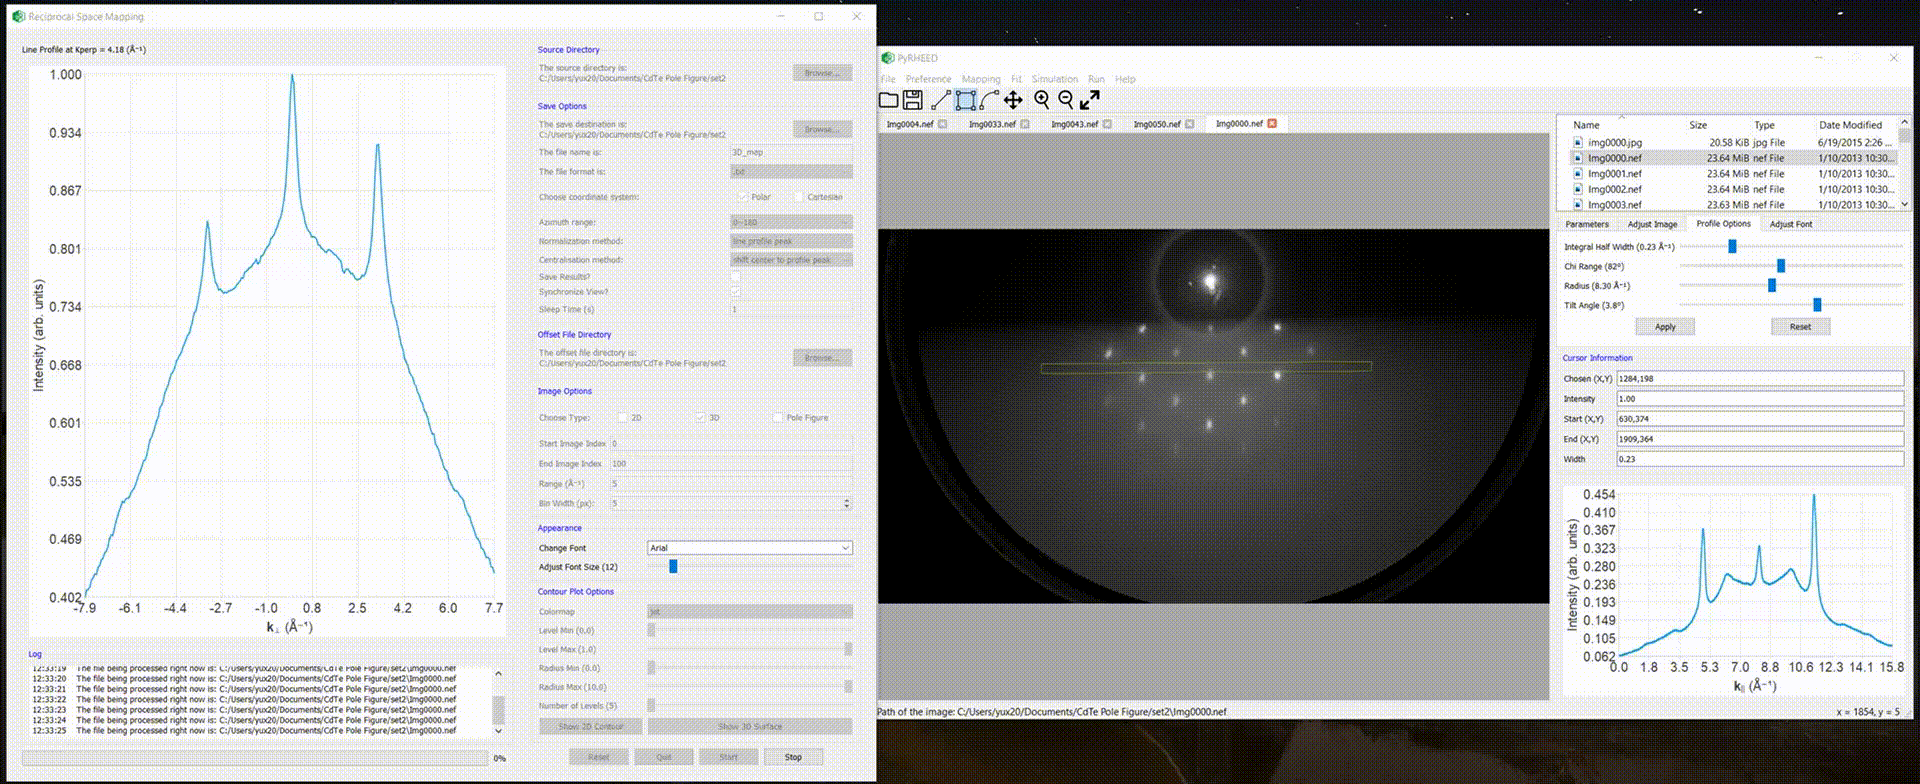The height and width of the screenshot is (784, 1920).
Task: Close the Img0033.nef tab
Action: click(1024, 124)
